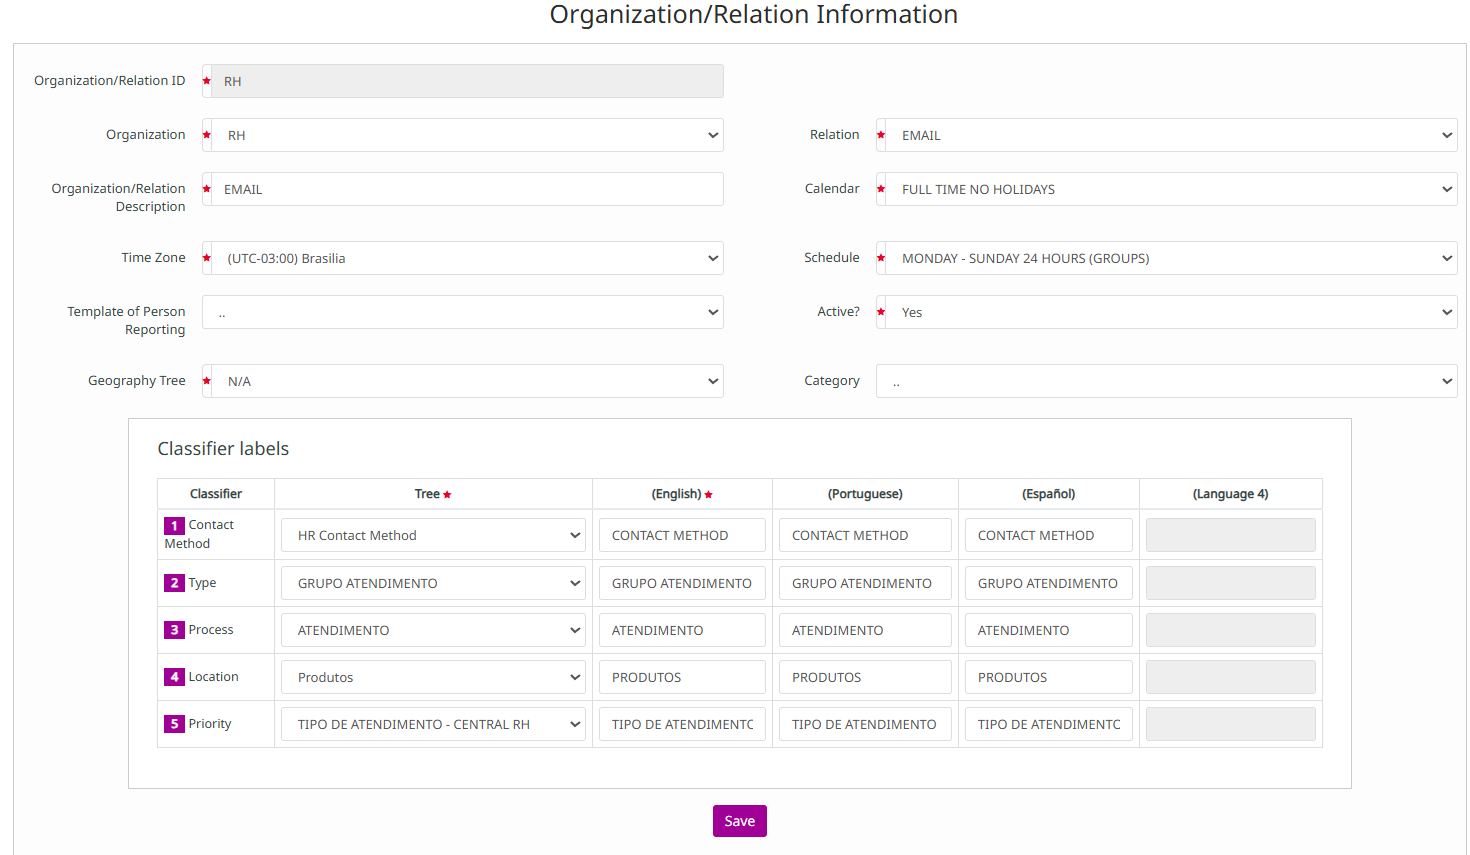Click Language 4 field for Priority row
The width and height of the screenshot is (1470, 855).
tap(1231, 724)
